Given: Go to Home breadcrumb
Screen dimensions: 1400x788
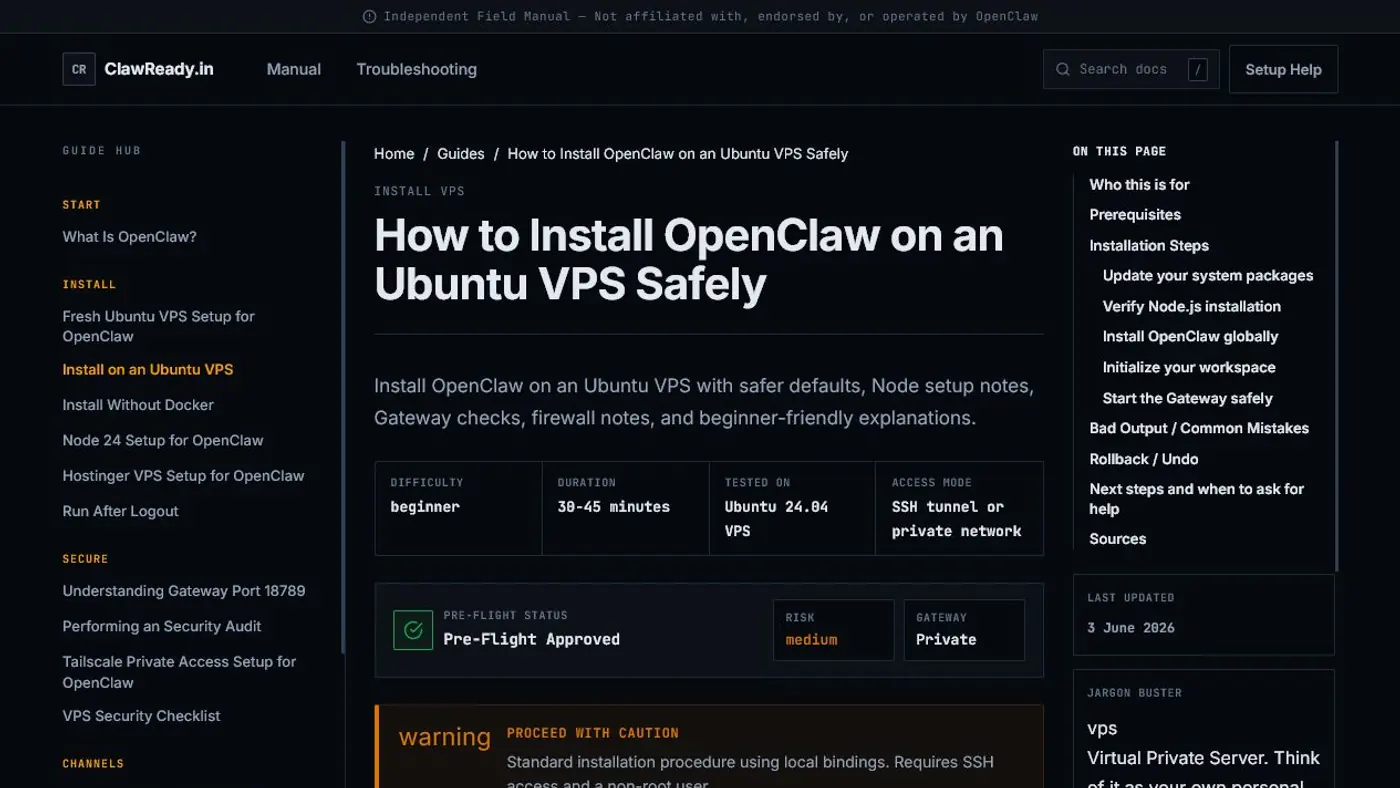Looking at the screenshot, I should pyautogui.click(x=394, y=153).
